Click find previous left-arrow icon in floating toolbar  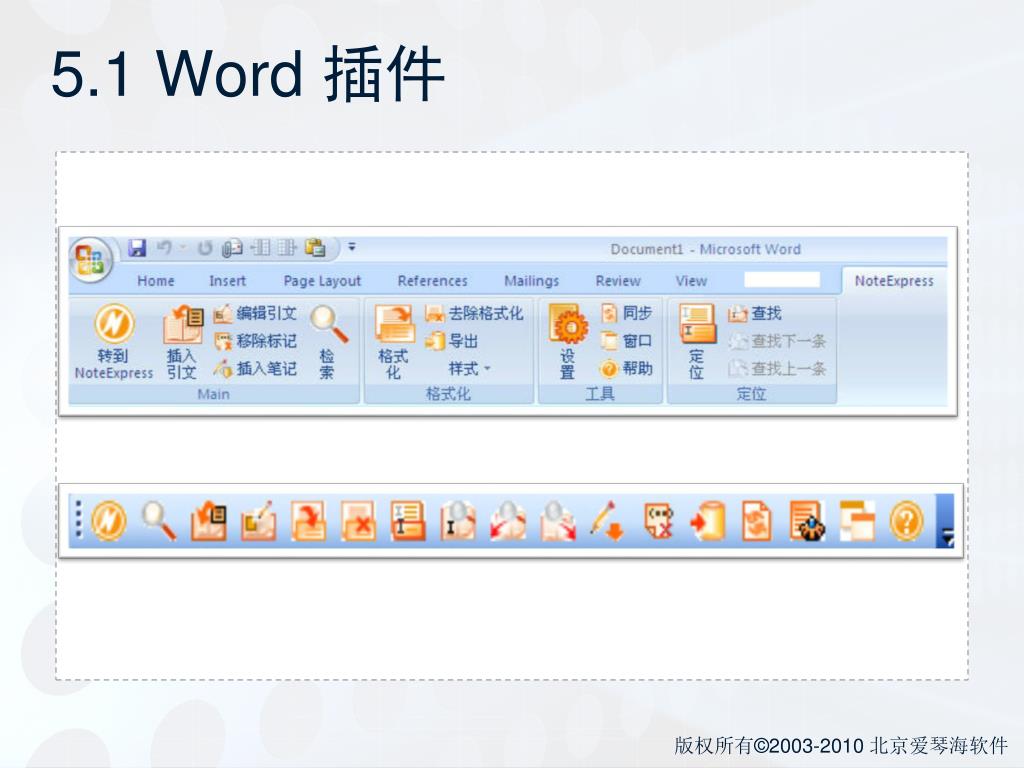point(508,521)
